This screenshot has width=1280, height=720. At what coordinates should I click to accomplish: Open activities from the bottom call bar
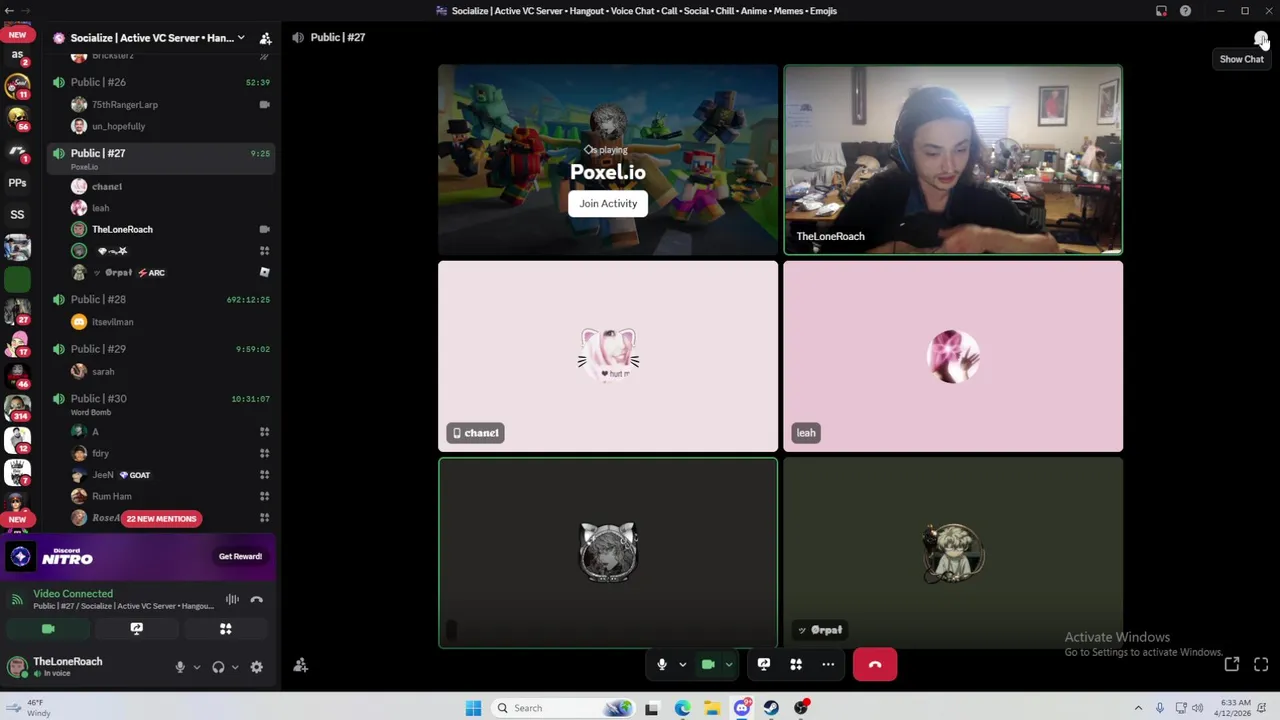(x=796, y=664)
